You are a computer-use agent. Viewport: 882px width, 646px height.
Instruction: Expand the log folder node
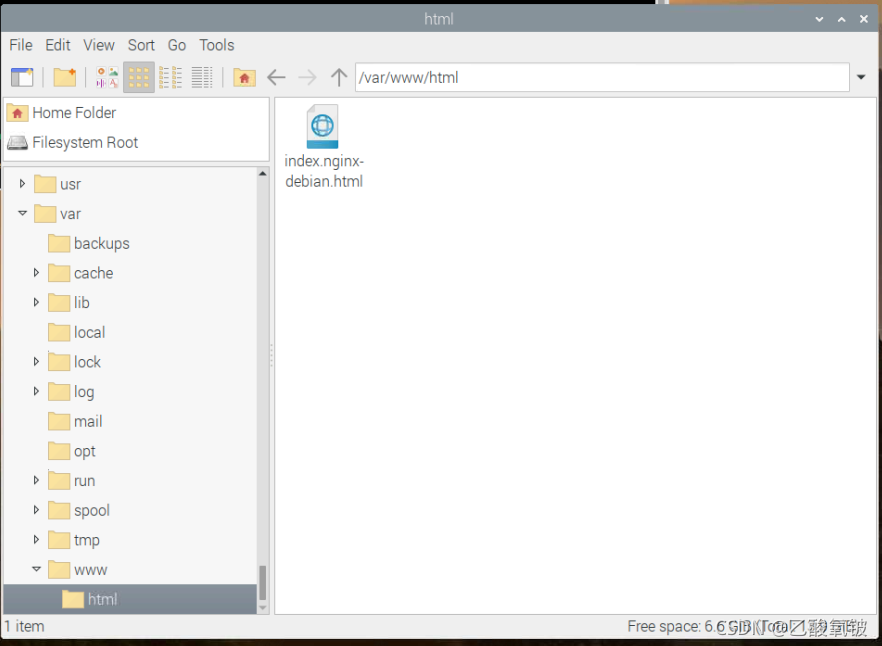[36, 391]
